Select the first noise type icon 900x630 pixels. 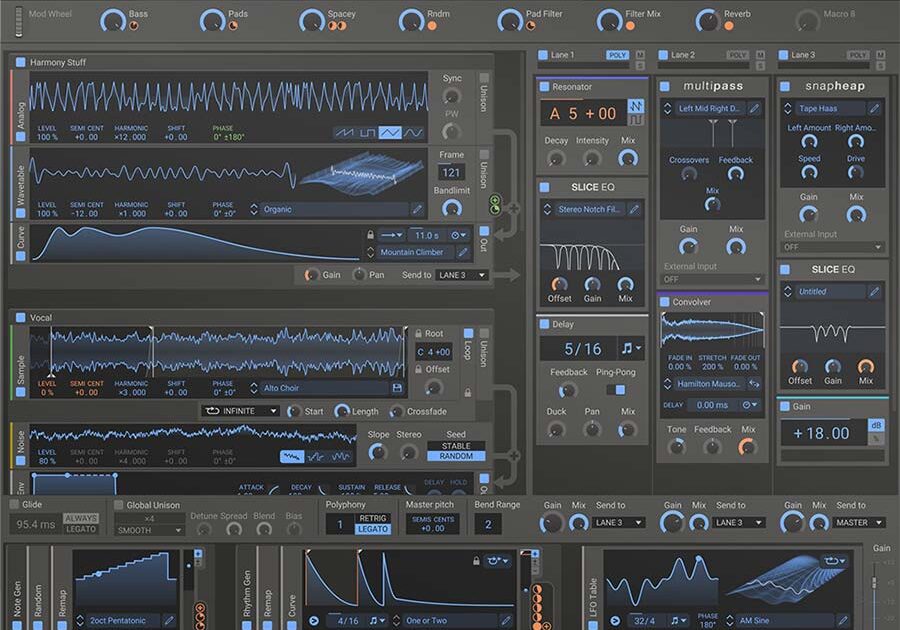[292, 457]
